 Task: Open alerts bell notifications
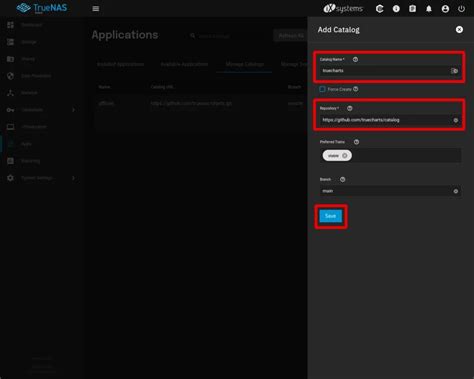pyautogui.click(x=429, y=9)
